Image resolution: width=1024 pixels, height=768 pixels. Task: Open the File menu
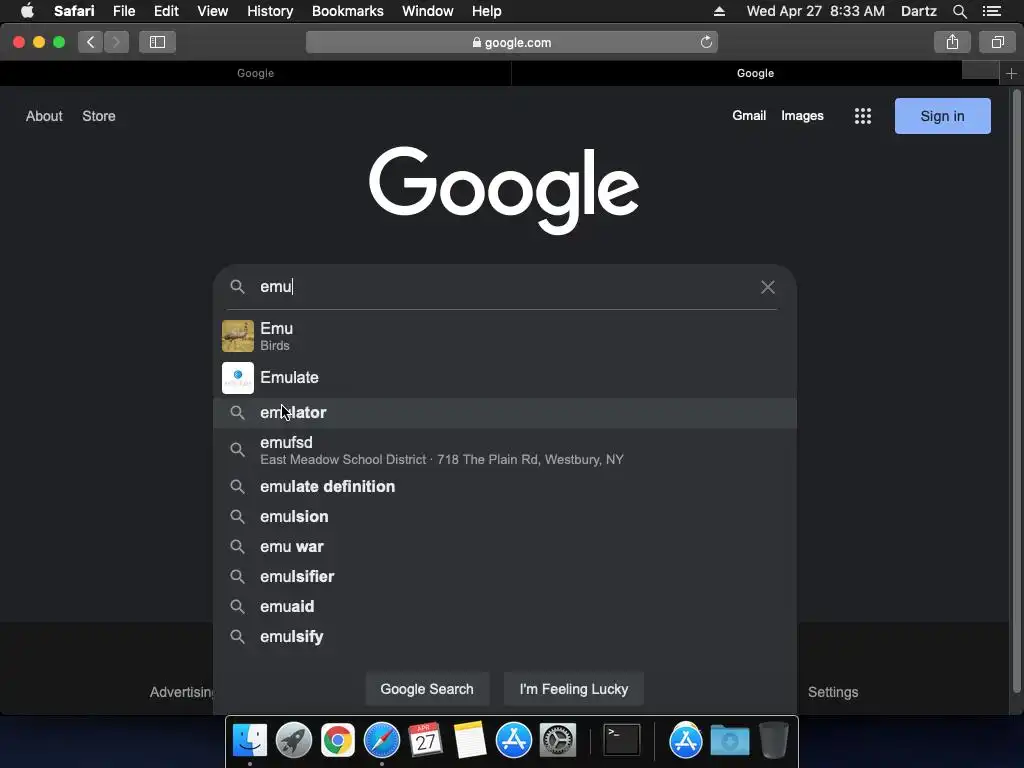tap(124, 11)
